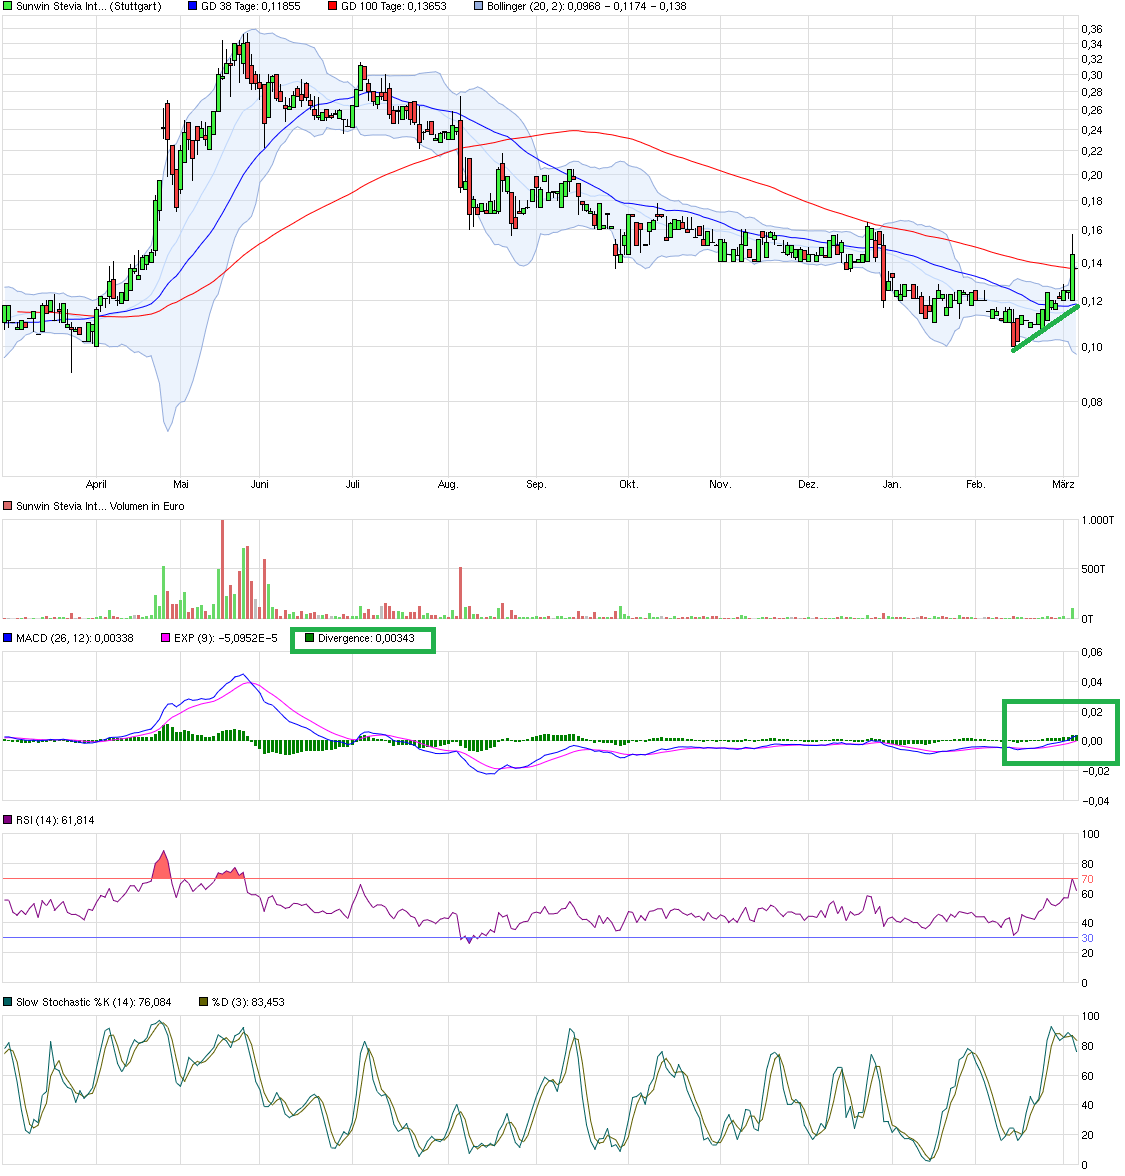Click the 'Aug.' label on the time axis
Viewport: 1125px width, 1176px height.
(x=448, y=484)
